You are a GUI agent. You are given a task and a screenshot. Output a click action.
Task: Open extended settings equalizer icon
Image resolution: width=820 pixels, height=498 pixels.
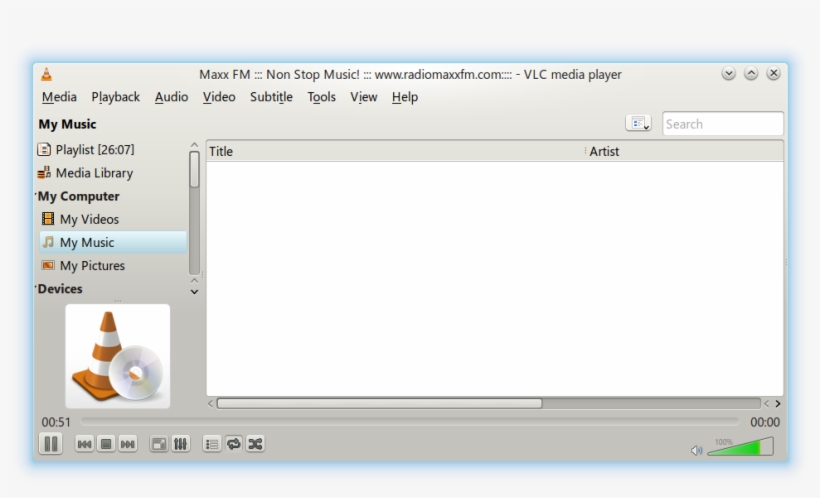(180, 444)
